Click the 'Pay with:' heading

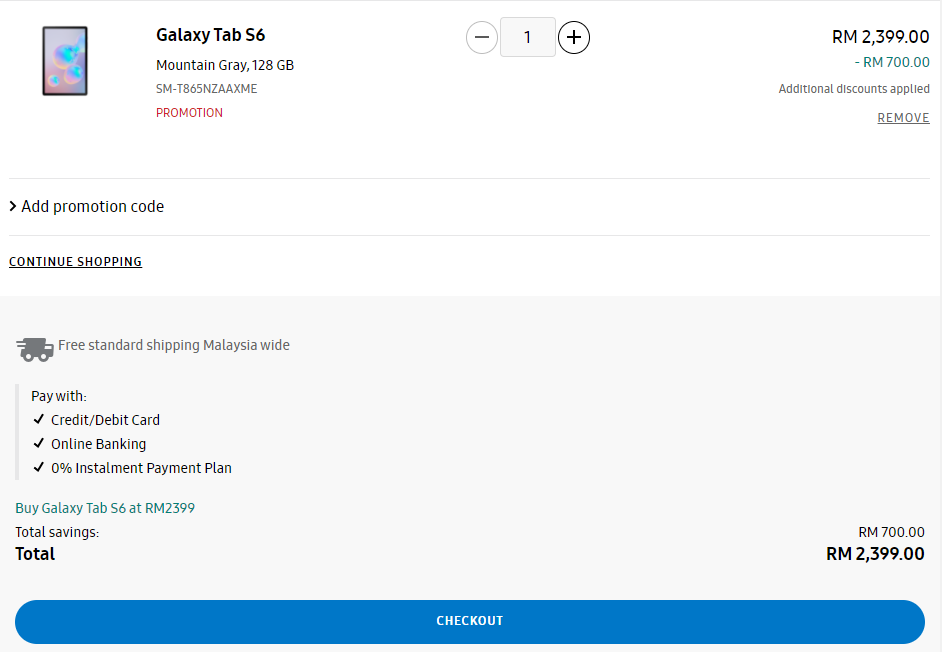(x=59, y=396)
